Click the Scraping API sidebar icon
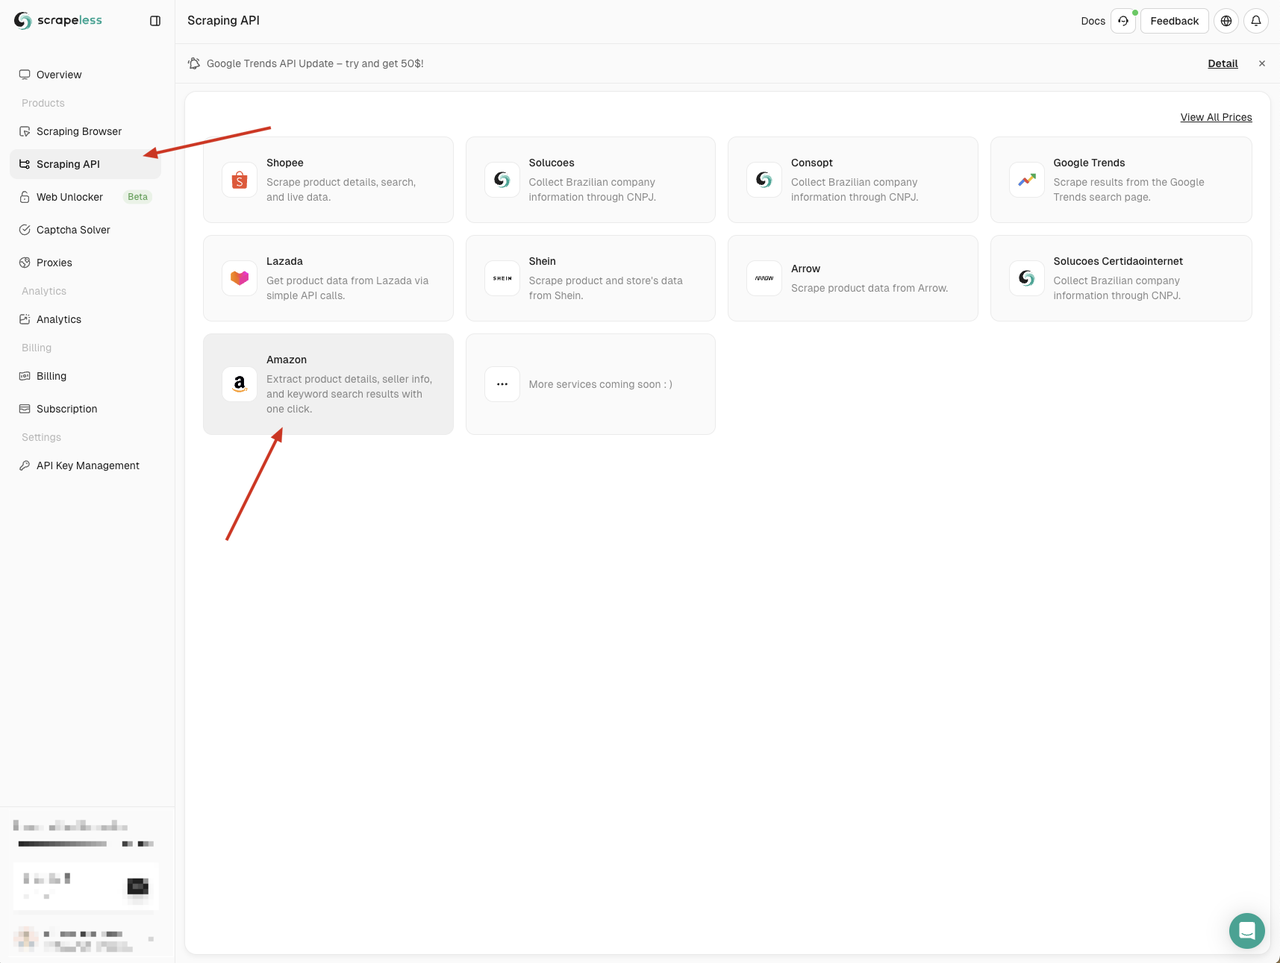The image size is (1280, 963). click(x=25, y=164)
